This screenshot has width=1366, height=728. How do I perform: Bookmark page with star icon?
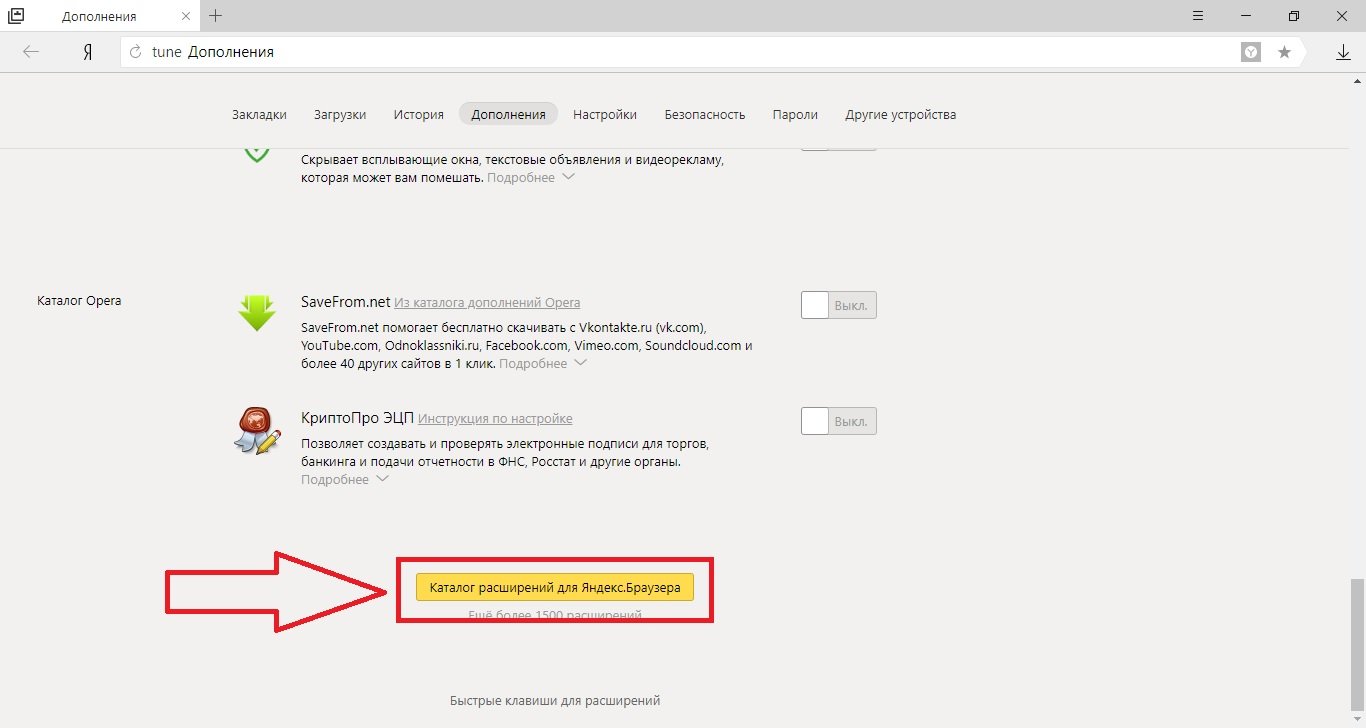tap(1285, 52)
